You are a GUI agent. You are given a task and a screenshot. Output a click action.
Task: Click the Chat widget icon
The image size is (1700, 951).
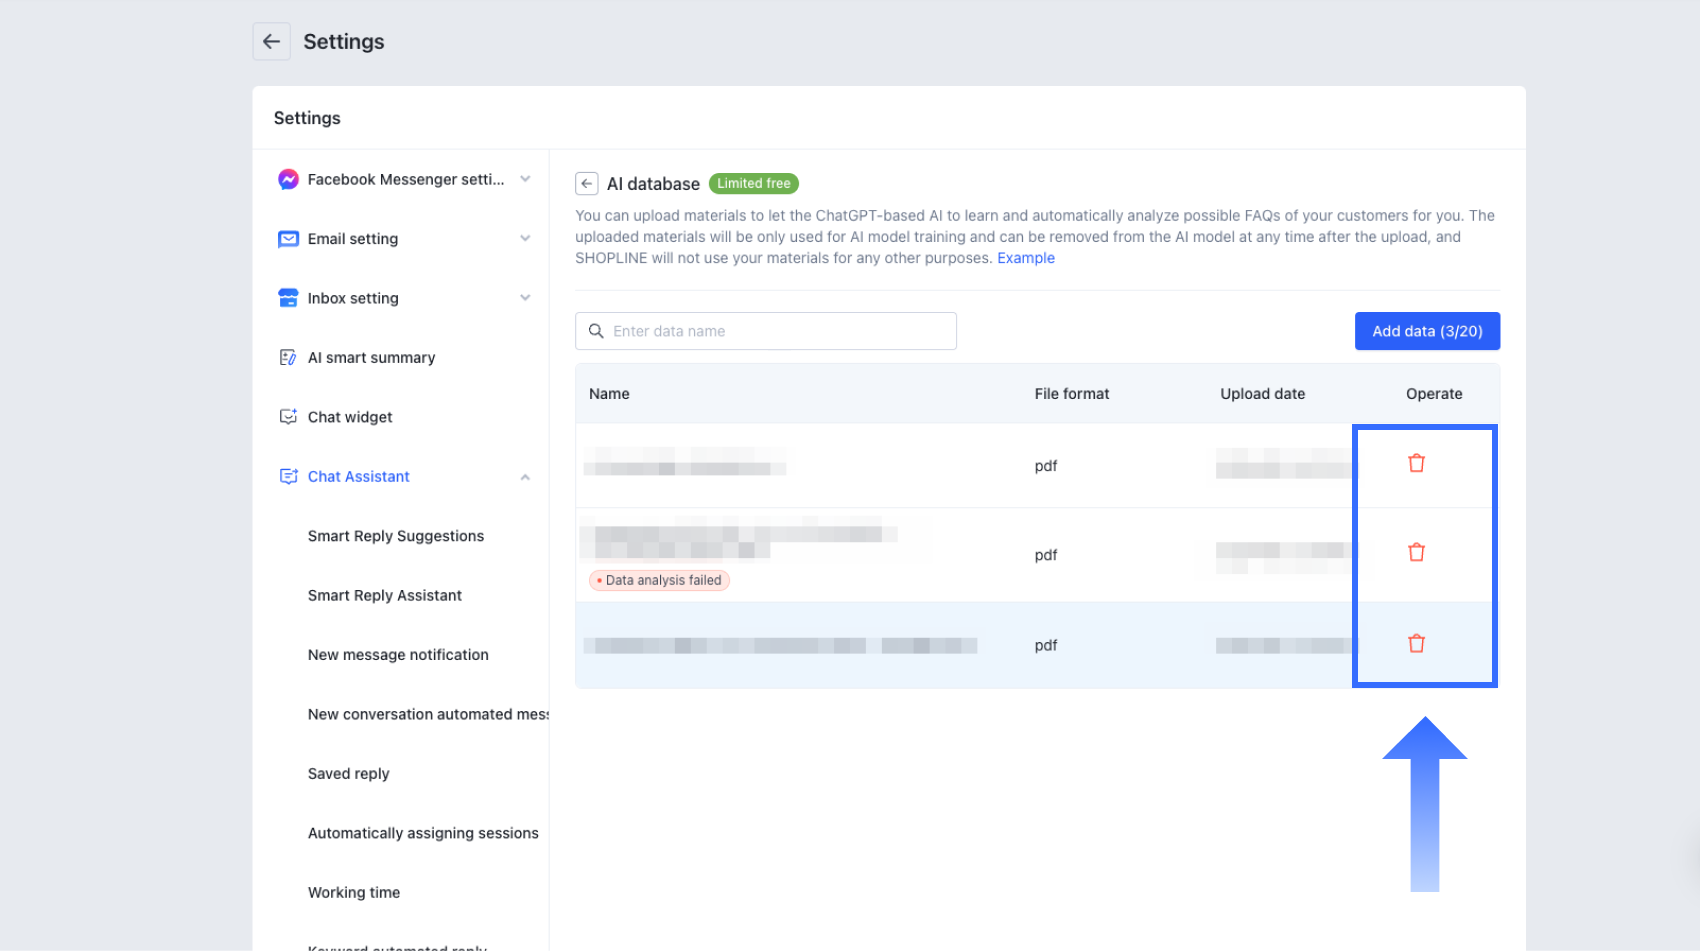pos(288,417)
